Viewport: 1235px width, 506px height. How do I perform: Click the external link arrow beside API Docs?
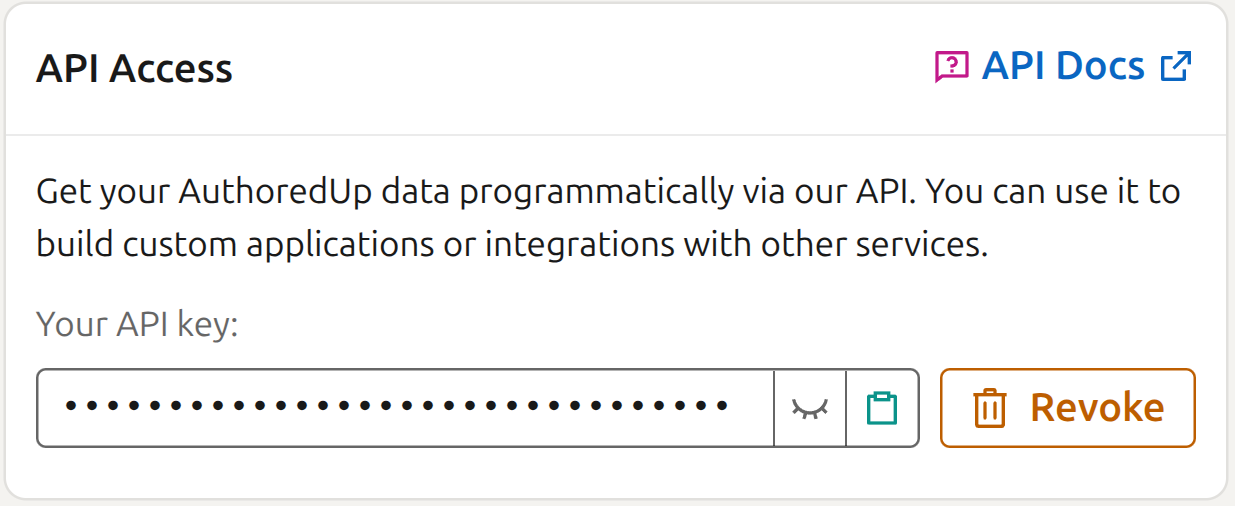(x=1175, y=67)
